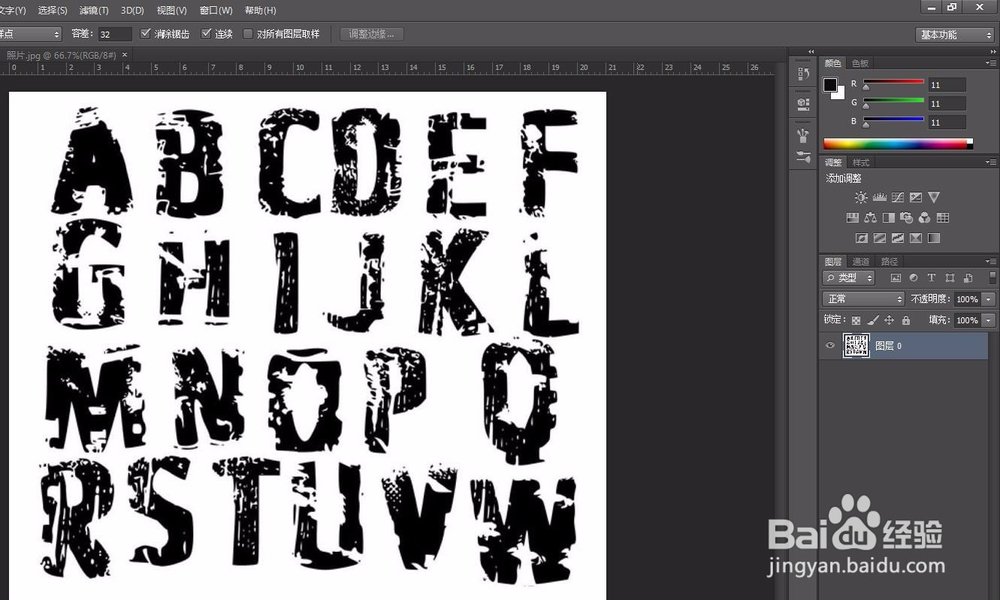
Task: Add a Threshold adjustment
Action: point(898,238)
